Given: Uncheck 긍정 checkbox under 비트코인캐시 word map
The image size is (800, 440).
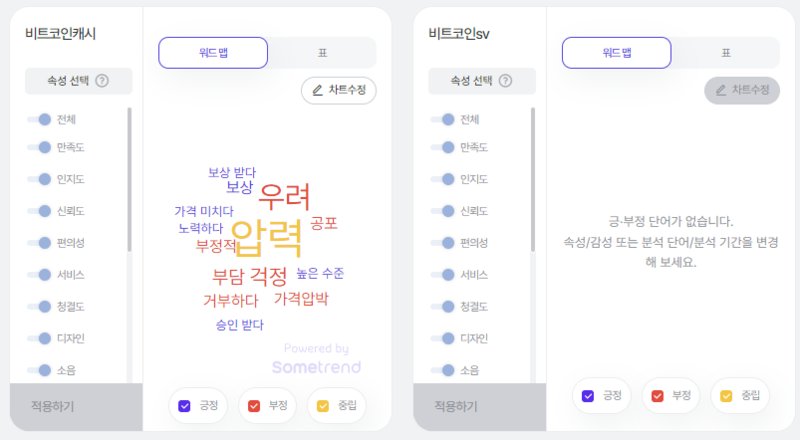Looking at the screenshot, I should click(x=184, y=406).
